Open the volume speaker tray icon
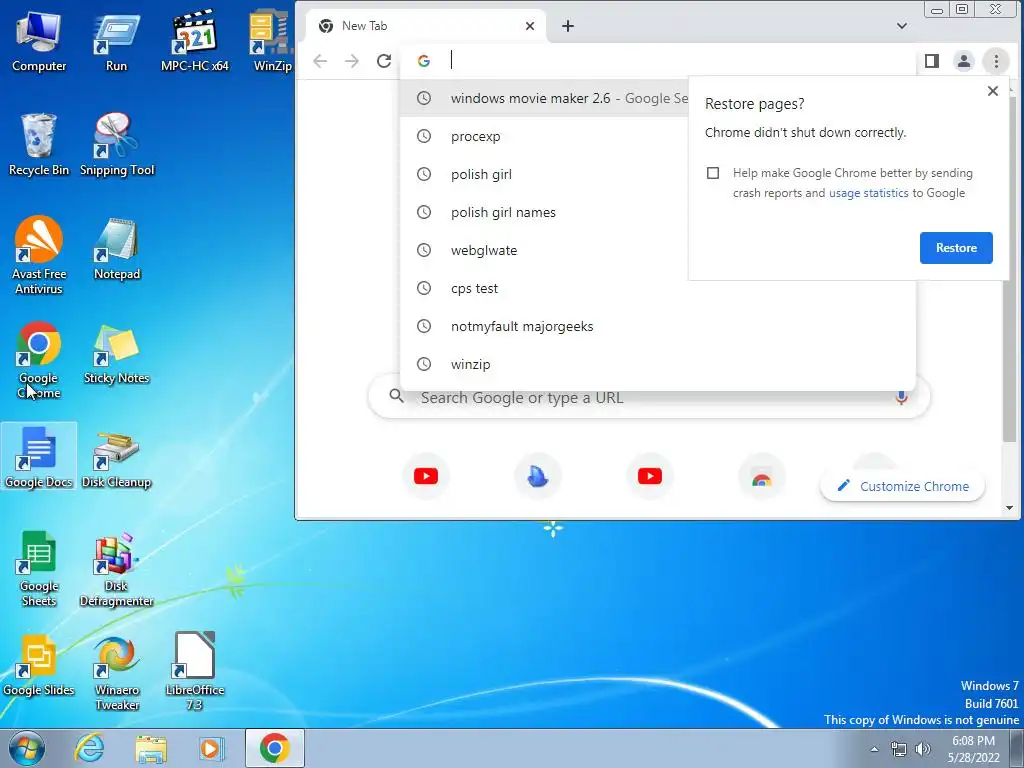 coord(922,749)
